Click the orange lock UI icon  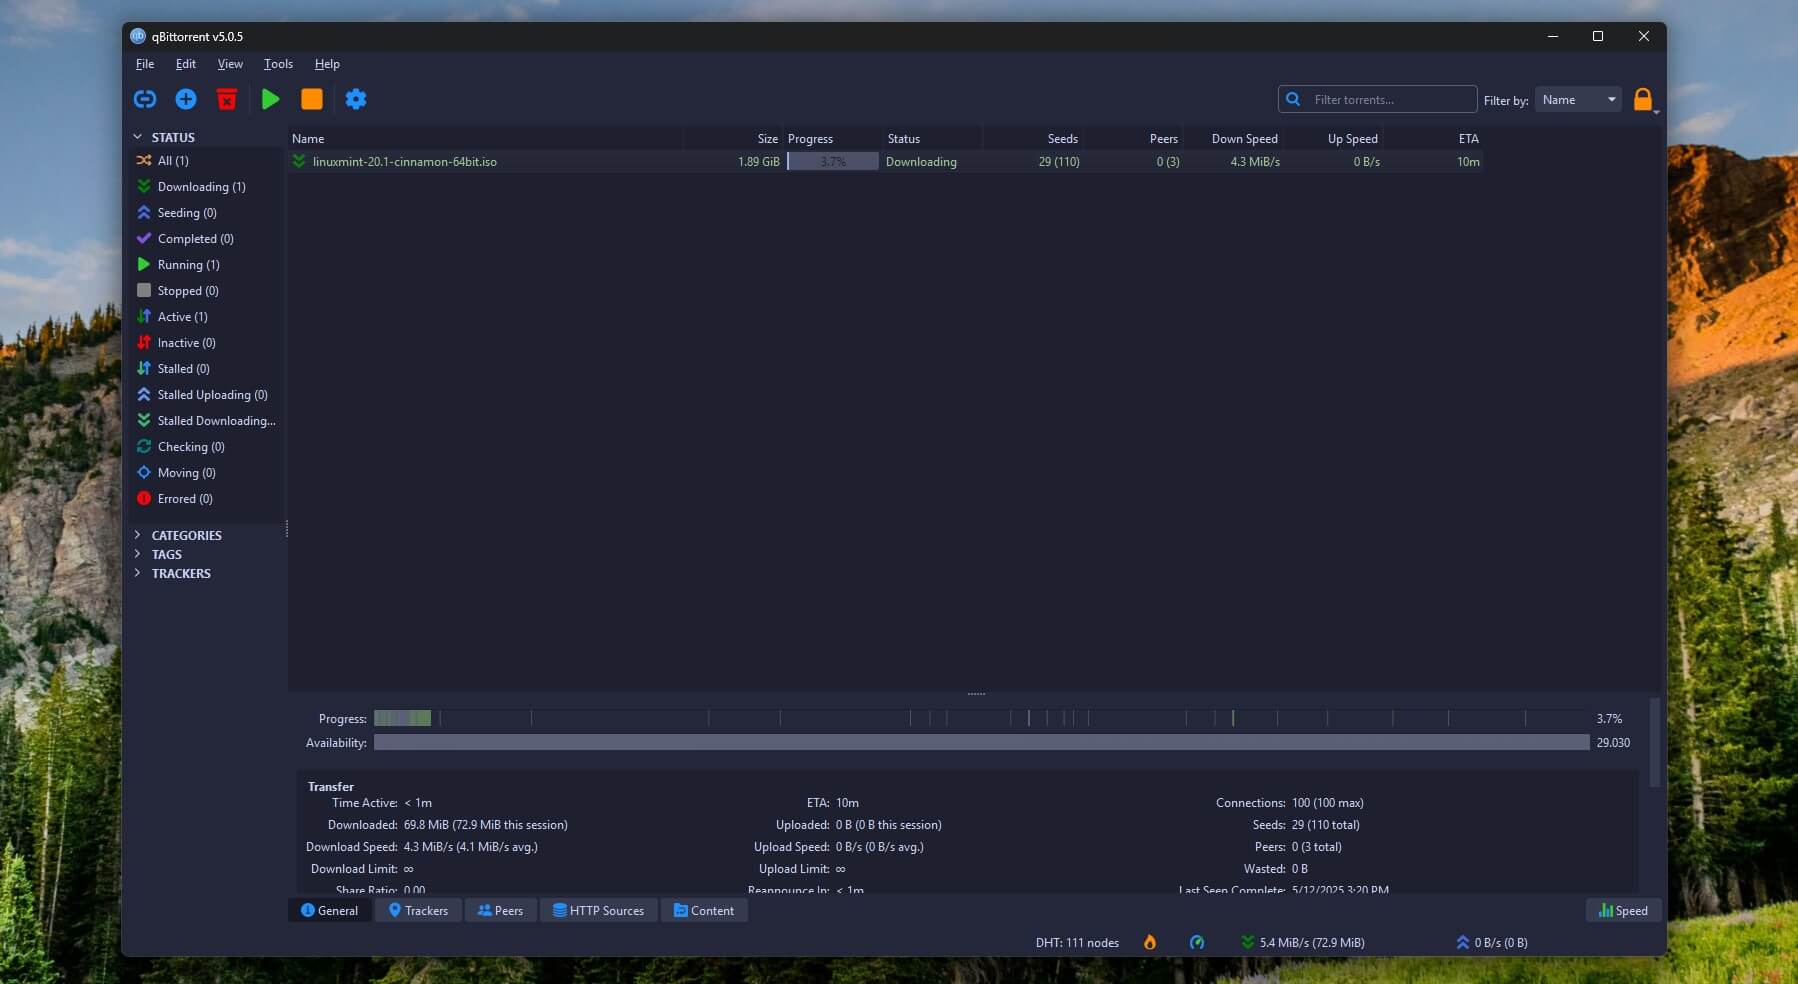coord(1643,99)
